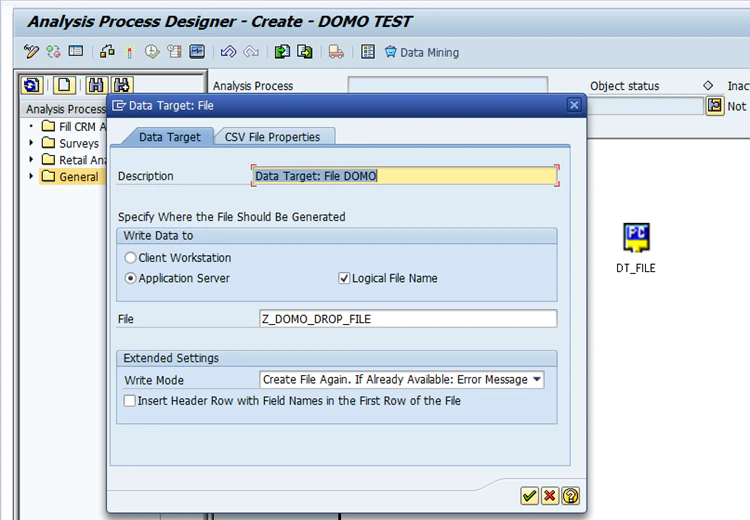Click the 'DT_FILE' label under node
Image resolution: width=750 pixels, height=520 pixels.
(636, 268)
